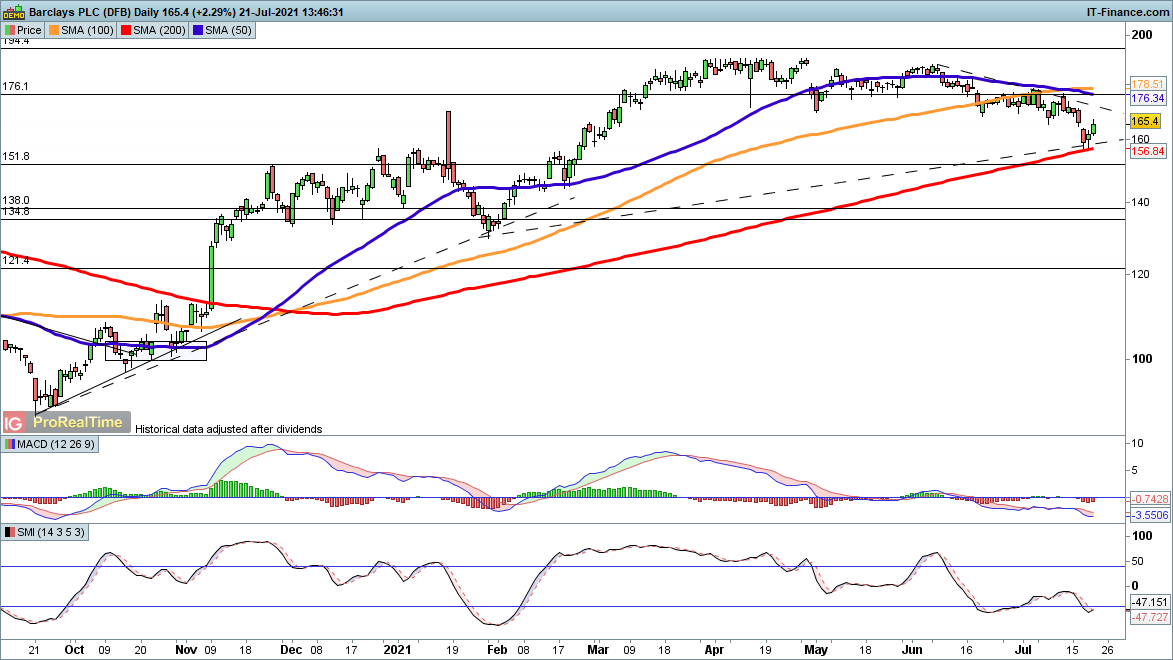Image resolution: width=1173 pixels, height=660 pixels.
Task: Click the Jul label on the date axis
Action: click(x=1023, y=650)
